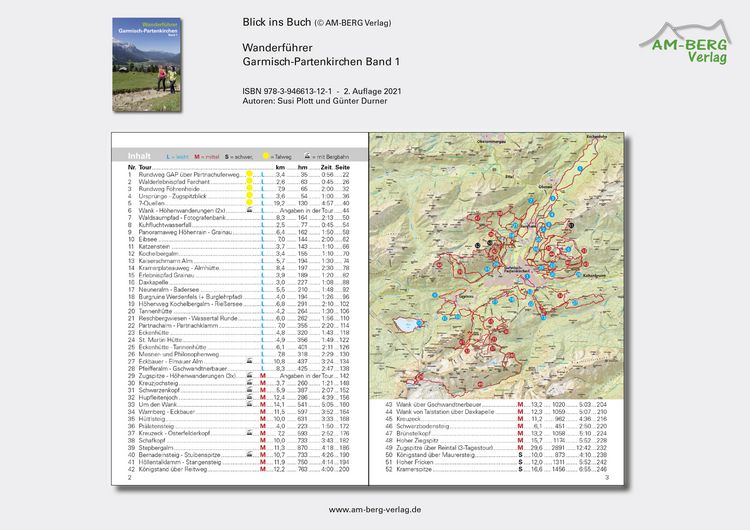Click the Bergbahn icon beside Wank - Höhenwanderungen
Viewport: 750px width, 530px height.
(249, 210)
